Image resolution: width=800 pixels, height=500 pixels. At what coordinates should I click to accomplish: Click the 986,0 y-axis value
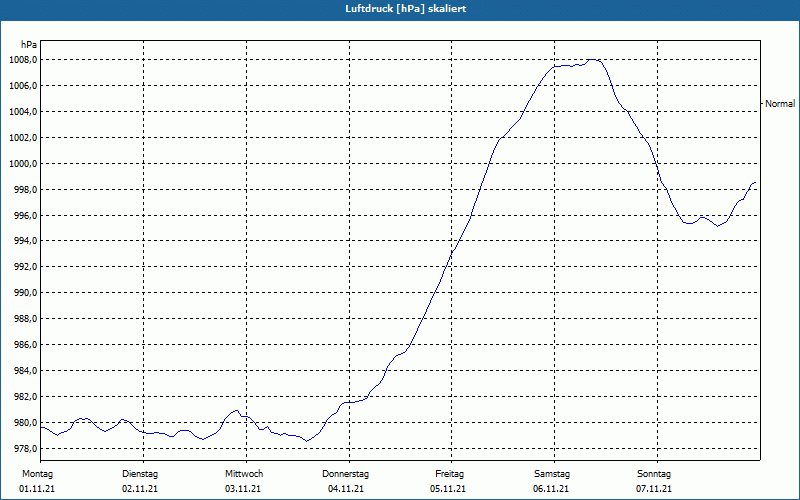(x=25, y=345)
